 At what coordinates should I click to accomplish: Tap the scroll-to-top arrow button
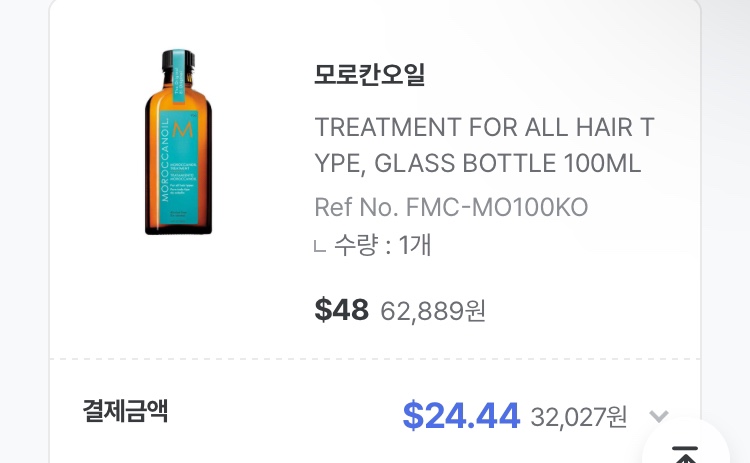(x=685, y=454)
